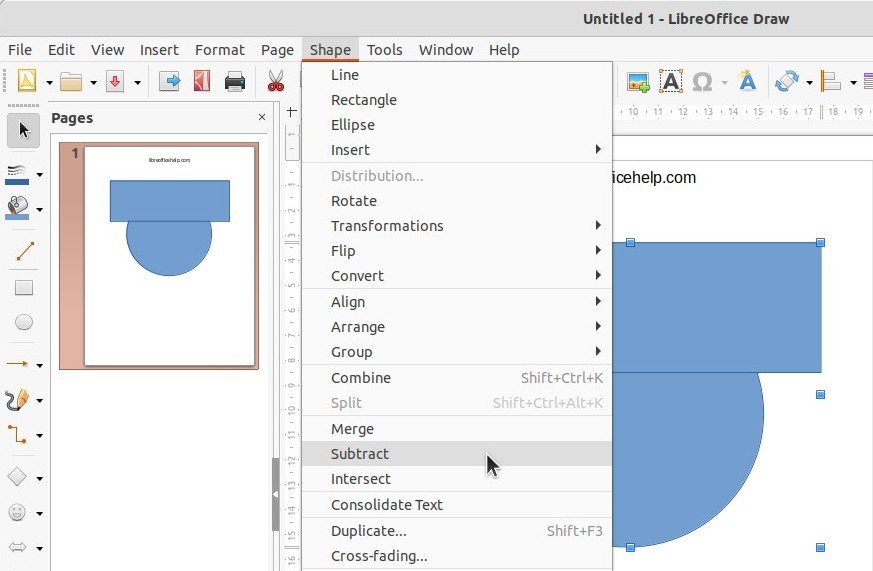873x571 pixels.
Task: Open the Line Color dropdown arrow
Action: pyautogui.click(x=40, y=175)
